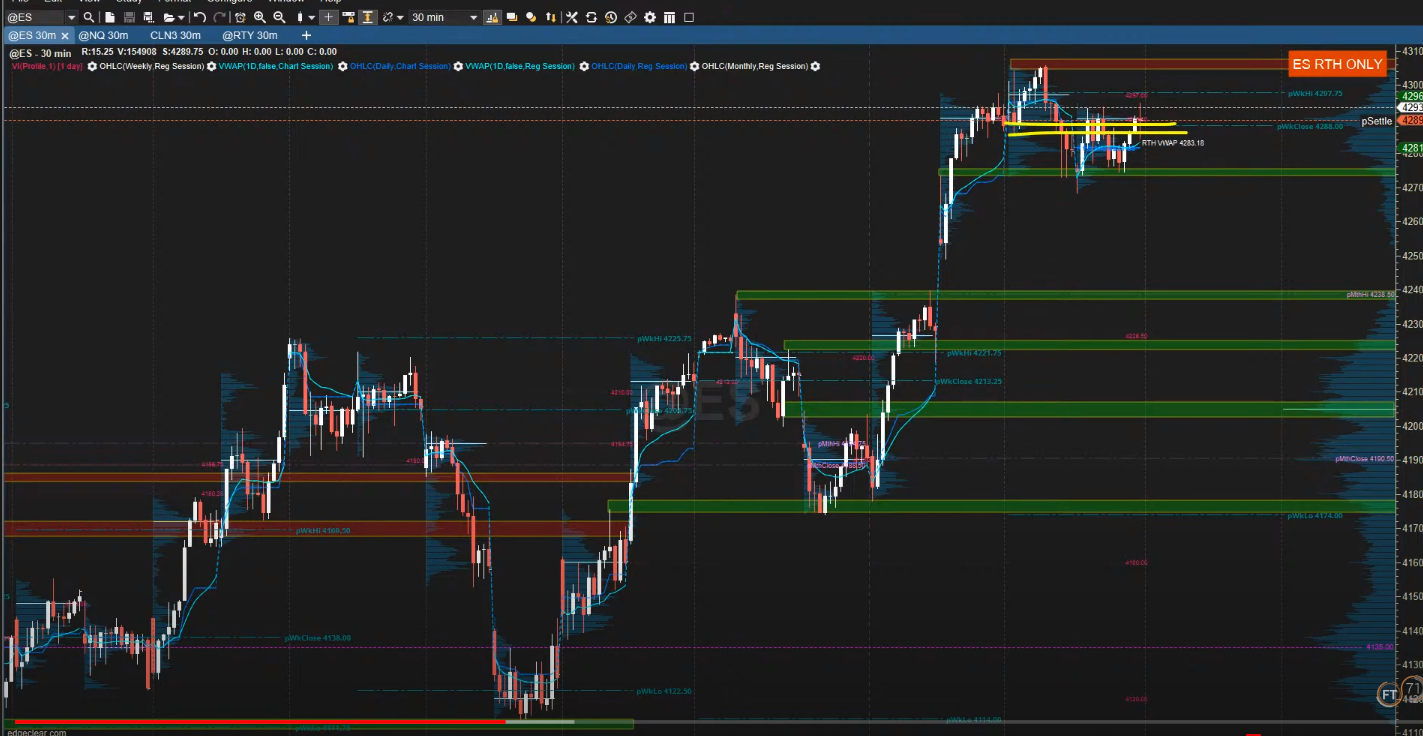Open the symbol search magnifier
Screen dimensions: 1423x736
89,17
